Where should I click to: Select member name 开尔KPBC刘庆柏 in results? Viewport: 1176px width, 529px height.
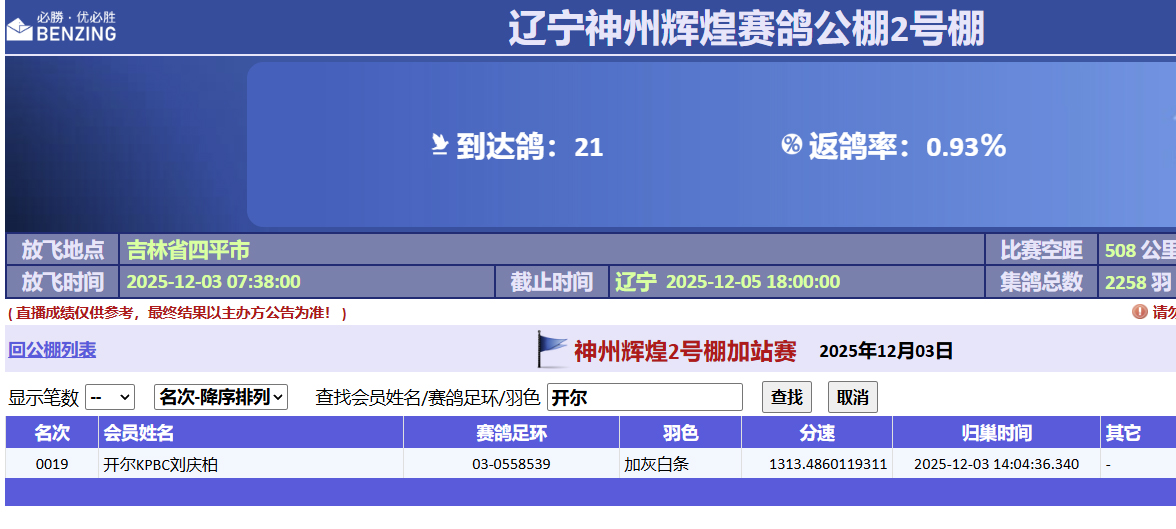160,464
